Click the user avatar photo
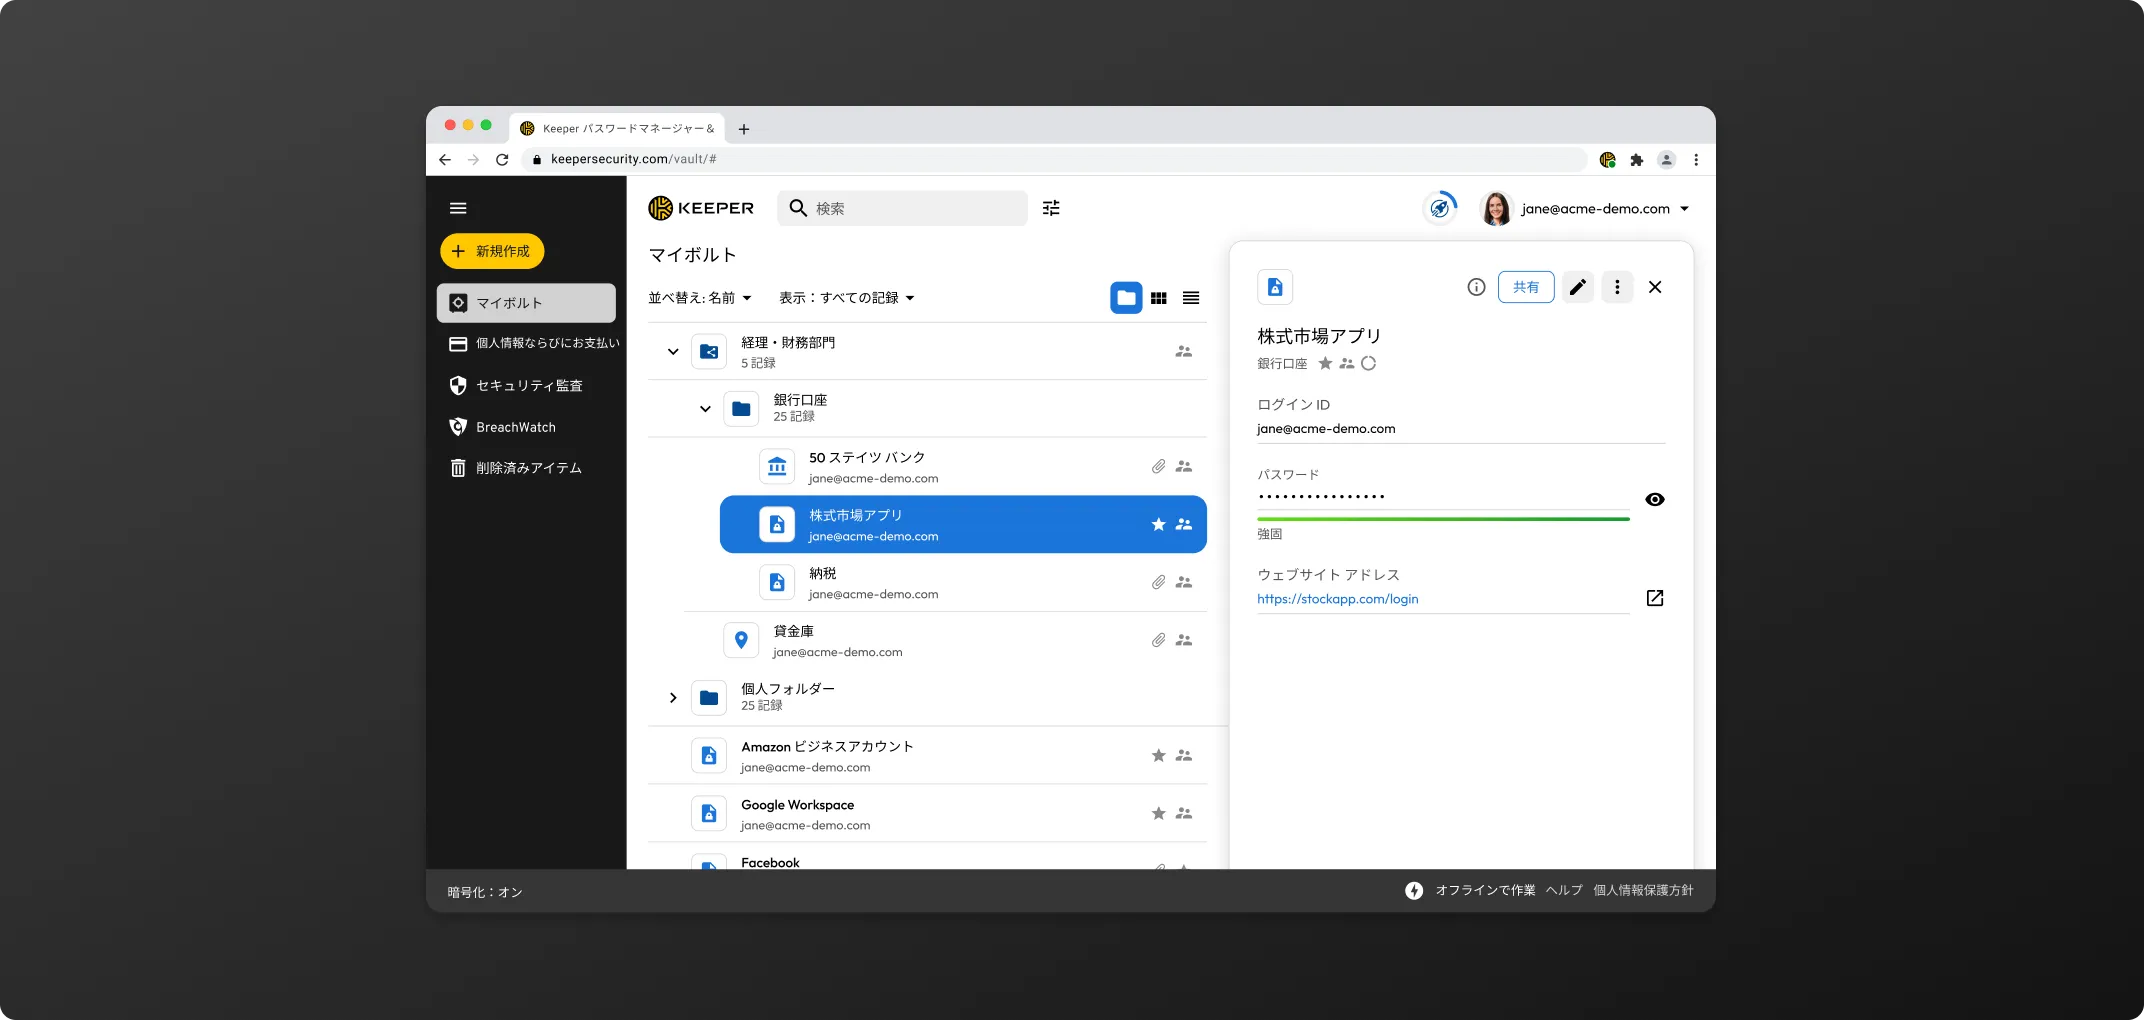This screenshot has height=1020, width=2144. [x=1496, y=208]
